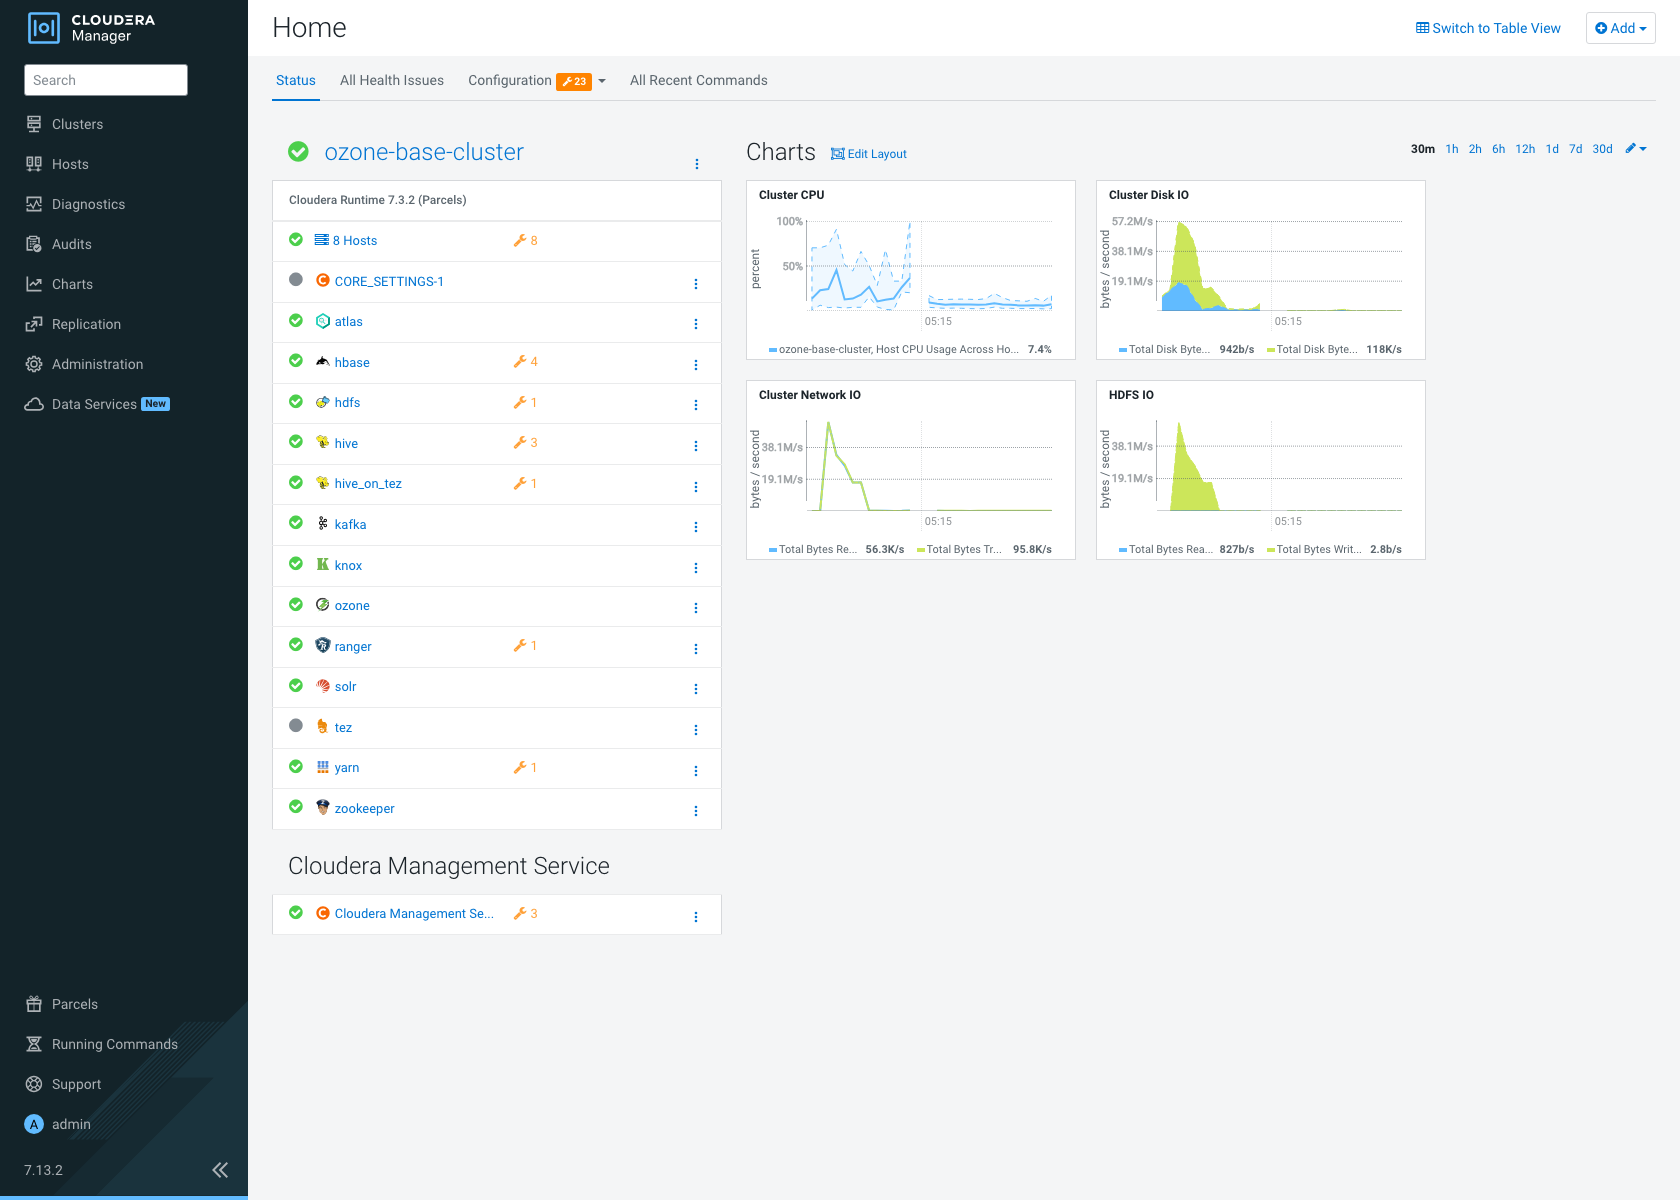Collapse sidebar with double chevron icon
The width and height of the screenshot is (1680, 1200).
(220, 1170)
